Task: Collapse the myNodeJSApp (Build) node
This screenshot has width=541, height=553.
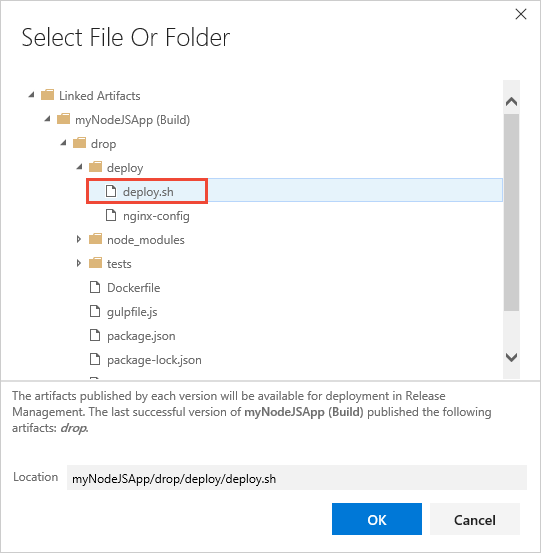Action: coord(48,119)
